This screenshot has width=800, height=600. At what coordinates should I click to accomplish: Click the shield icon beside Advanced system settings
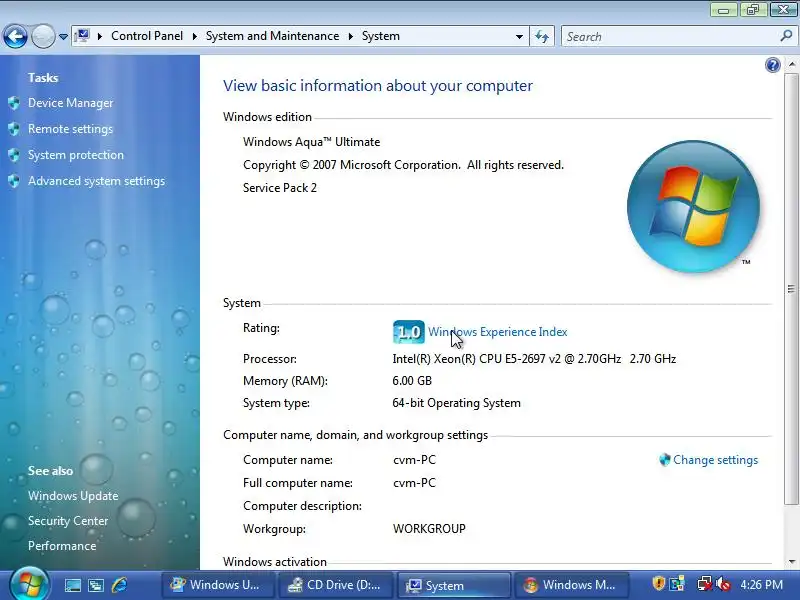tap(14, 181)
